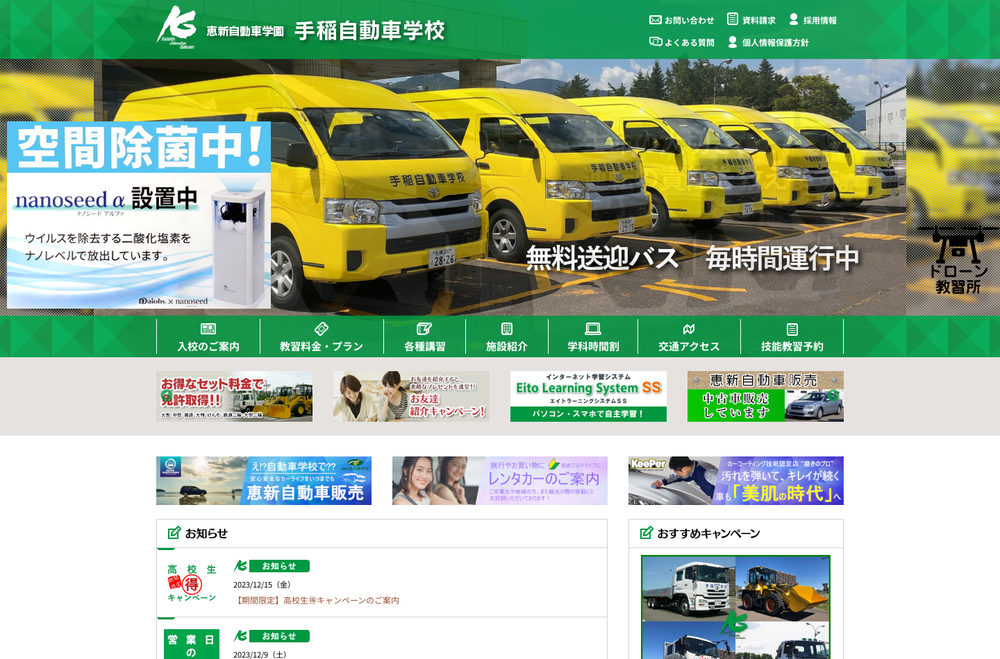This screenshot has height=659, width=1000.
Task: Click the 空間除菌中 nanoseed banner
Action: click(x=139, y=215)
